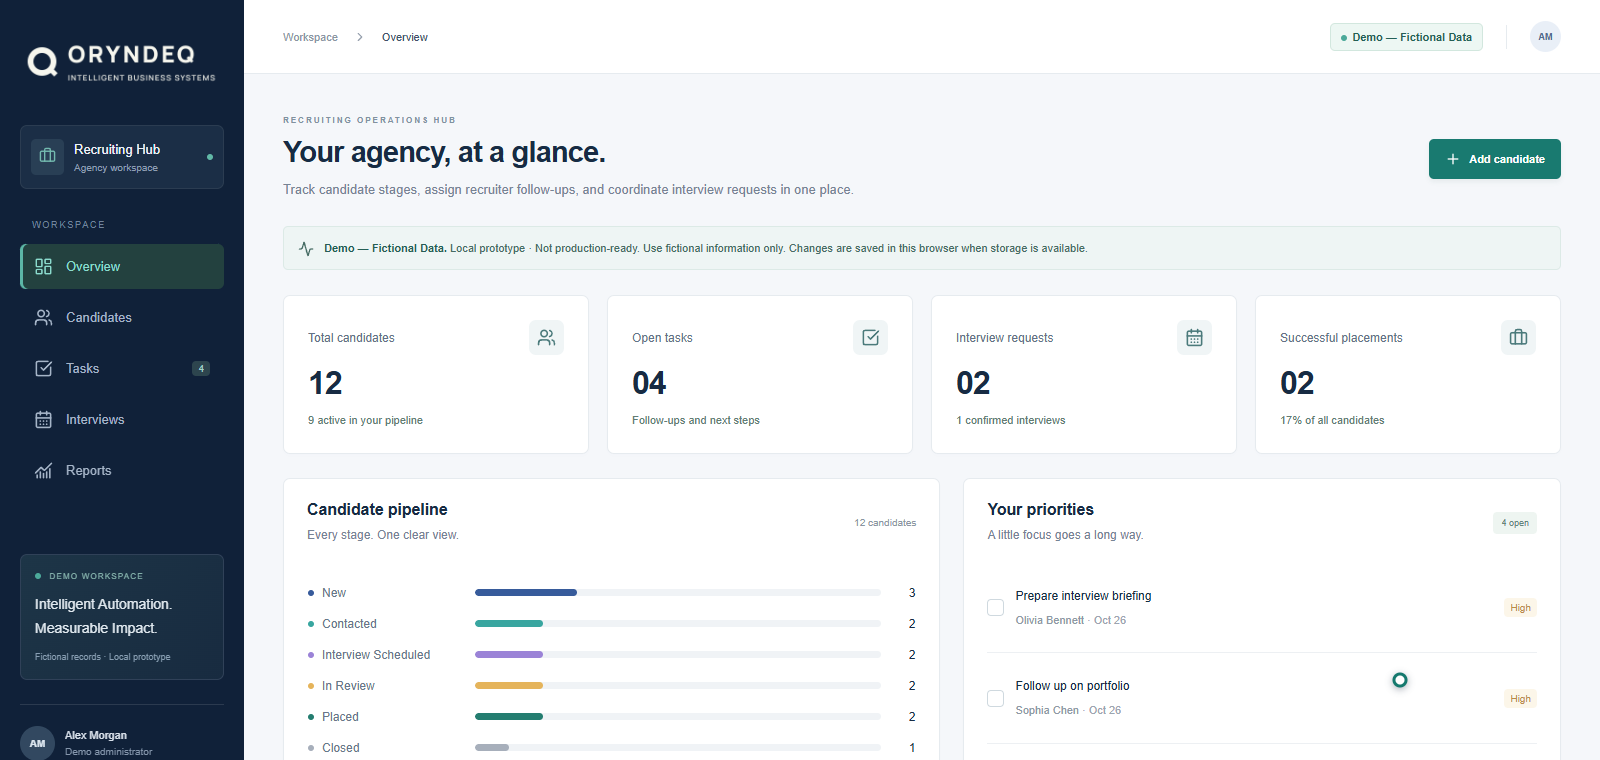Click the Interview requests calendar icon
Screen dimensions: 1600x760
pos(1194,338)
